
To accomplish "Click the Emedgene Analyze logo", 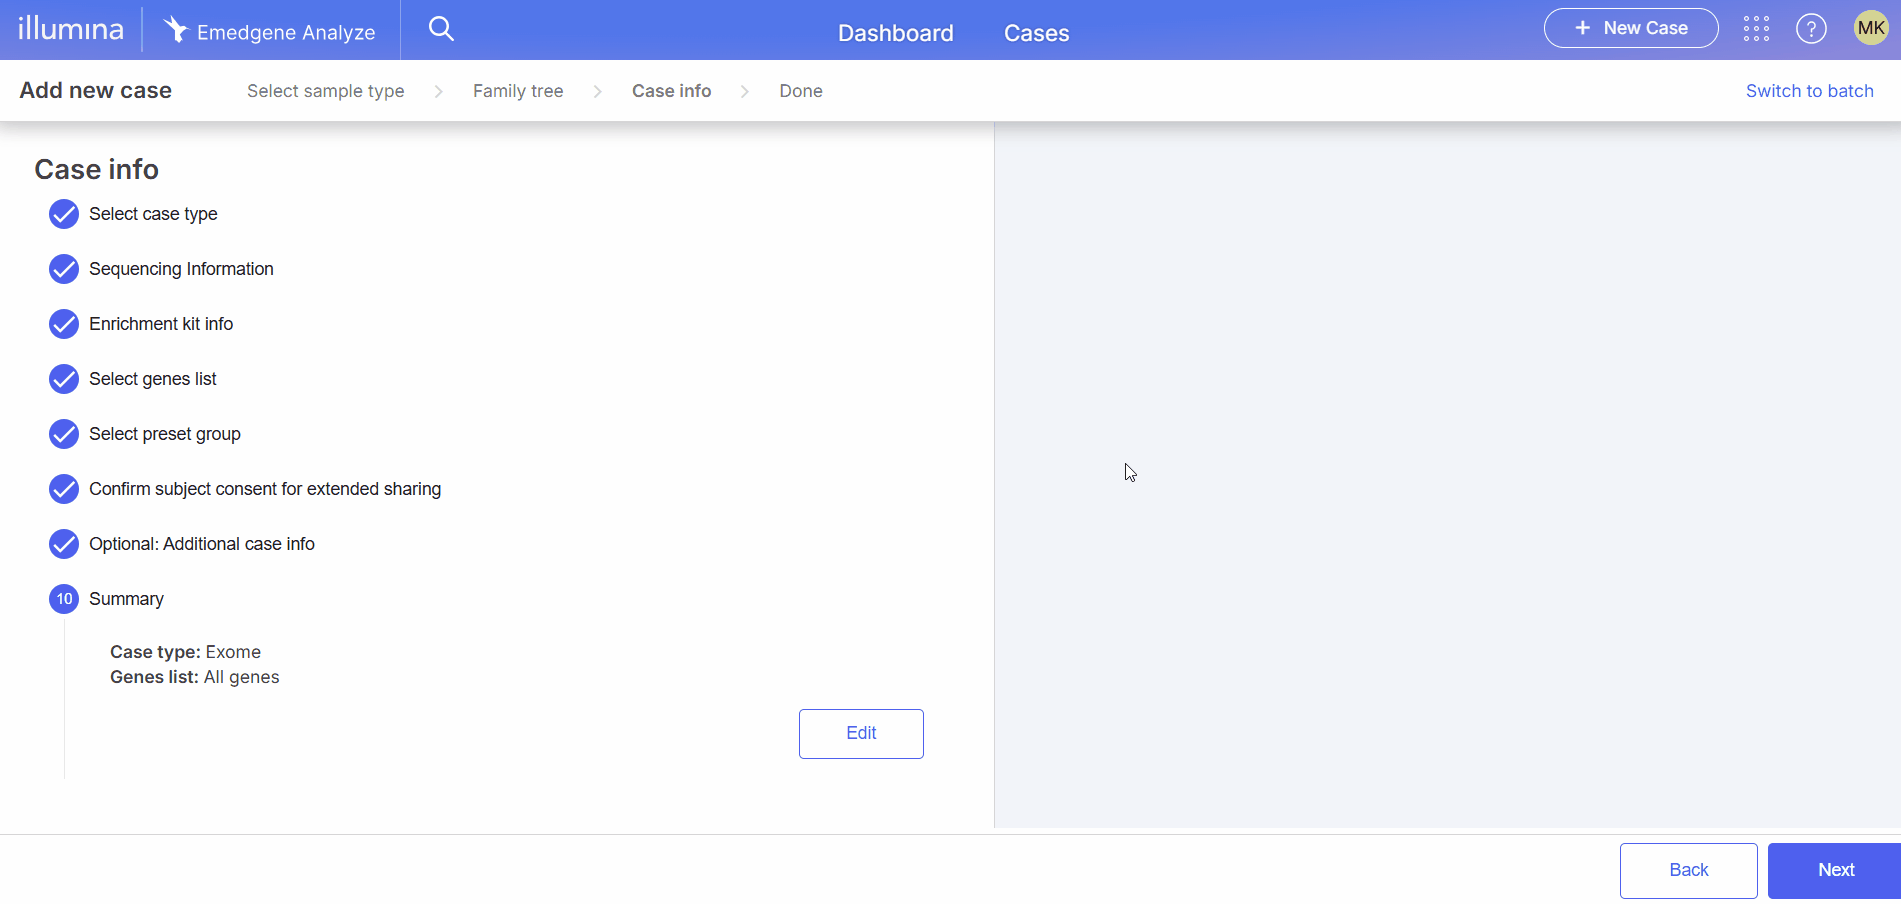I will (270, 31).
